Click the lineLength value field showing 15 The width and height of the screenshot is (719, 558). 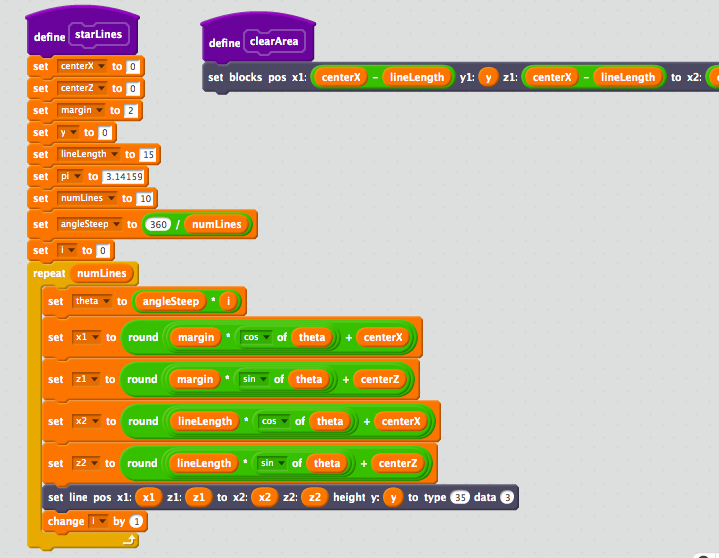pyautogui.click(x=149, y=155)
